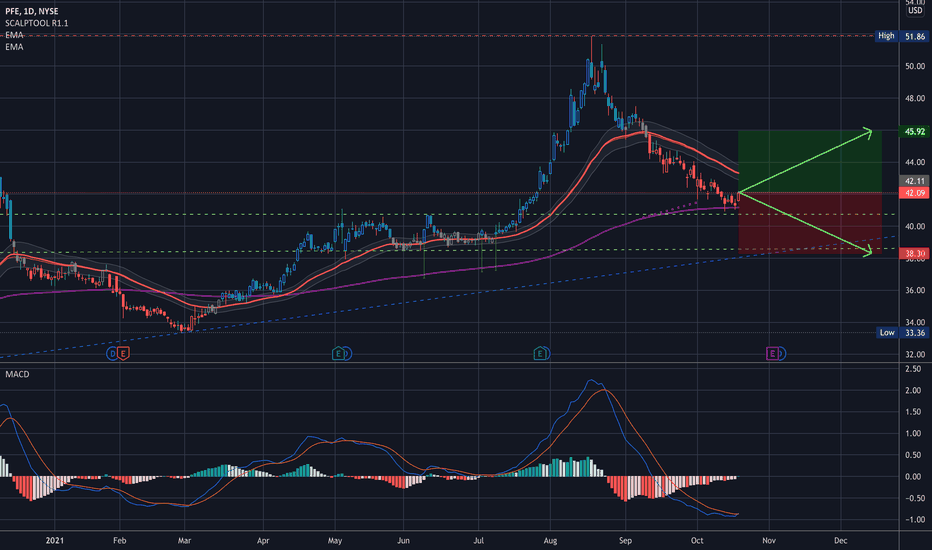The width and height of the screenshot is (932, 550).
Task: Click the 2021 label on the time axis
Action: coord(54,540)
